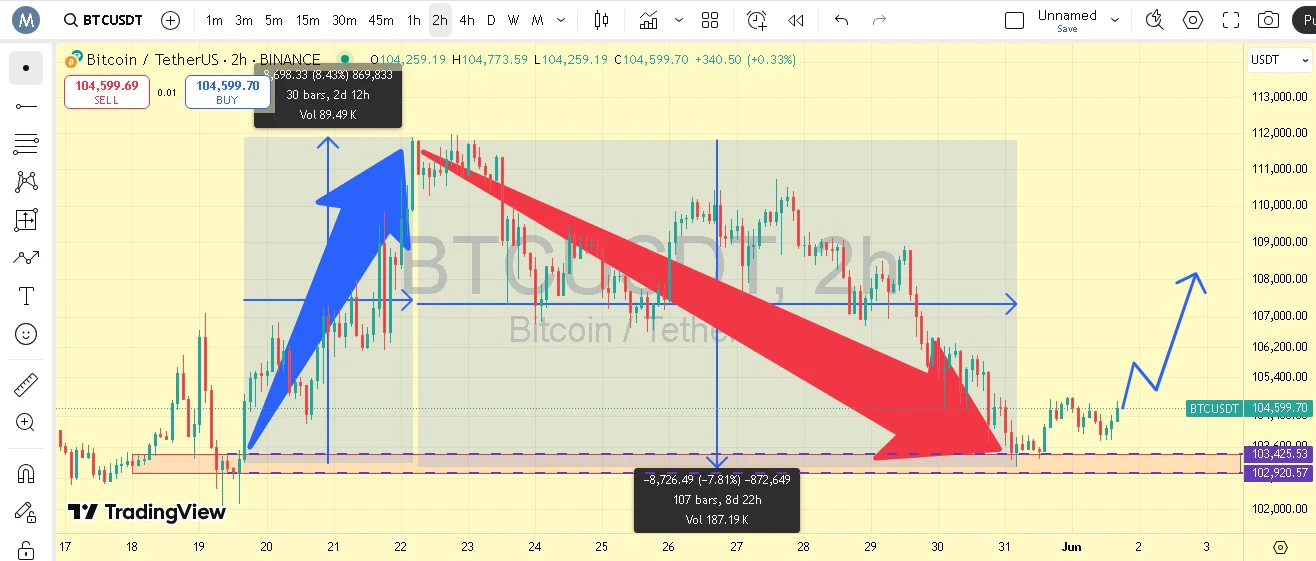Select the 3m timeframe

pos(244,20)
